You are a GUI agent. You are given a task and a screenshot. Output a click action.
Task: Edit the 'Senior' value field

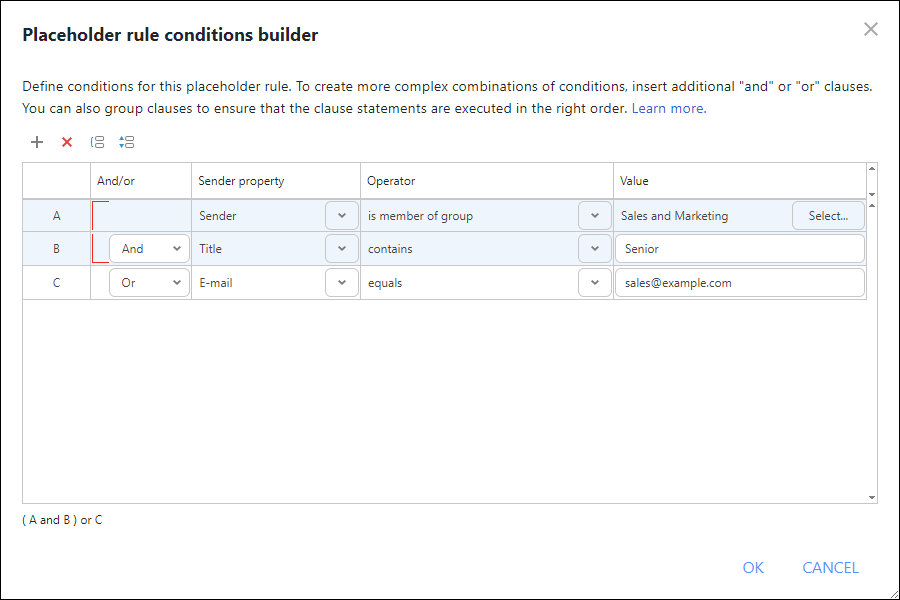point(740,248)
